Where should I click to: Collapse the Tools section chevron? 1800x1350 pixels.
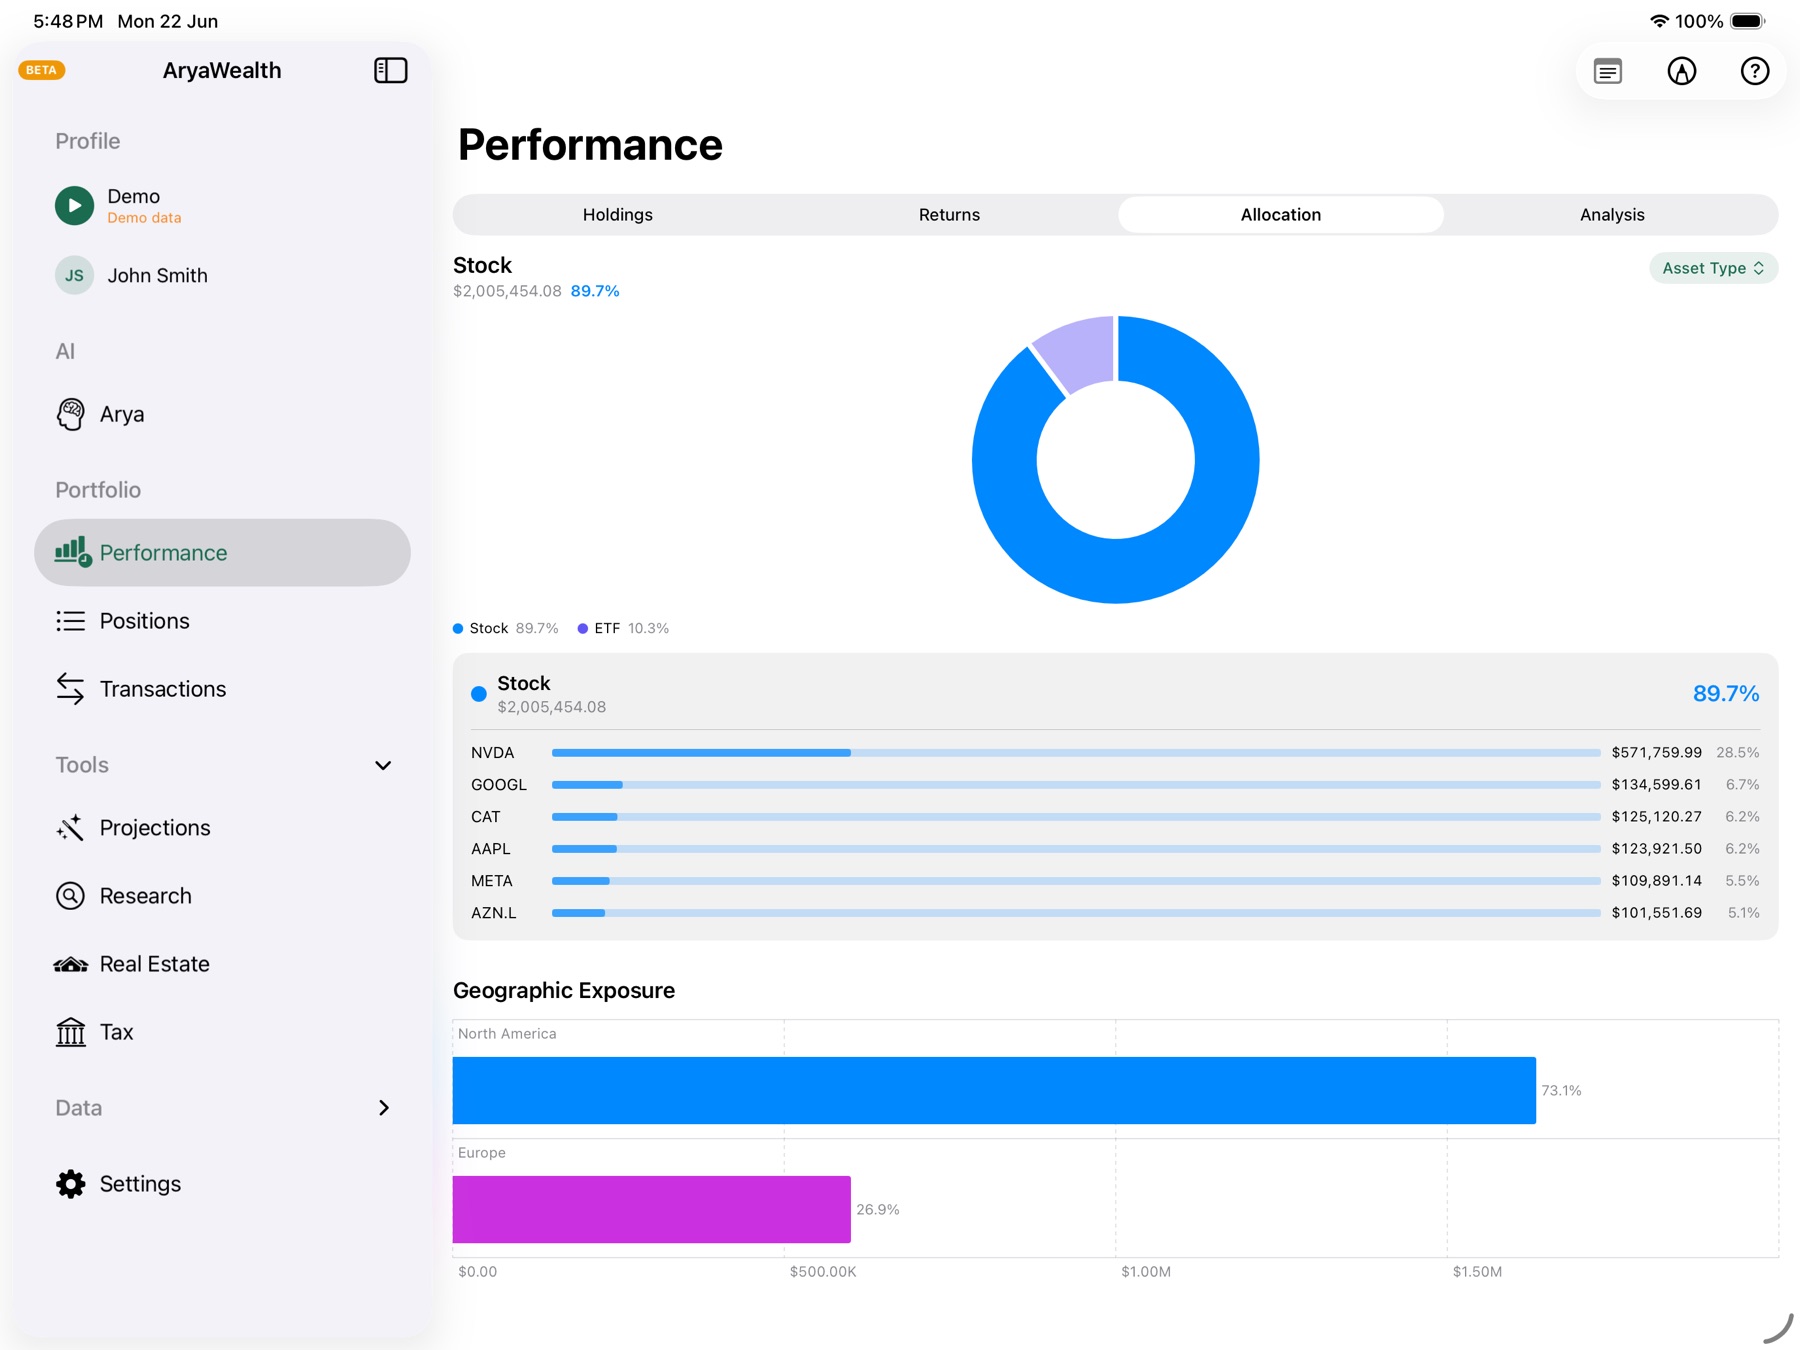[x=383, y=765]
